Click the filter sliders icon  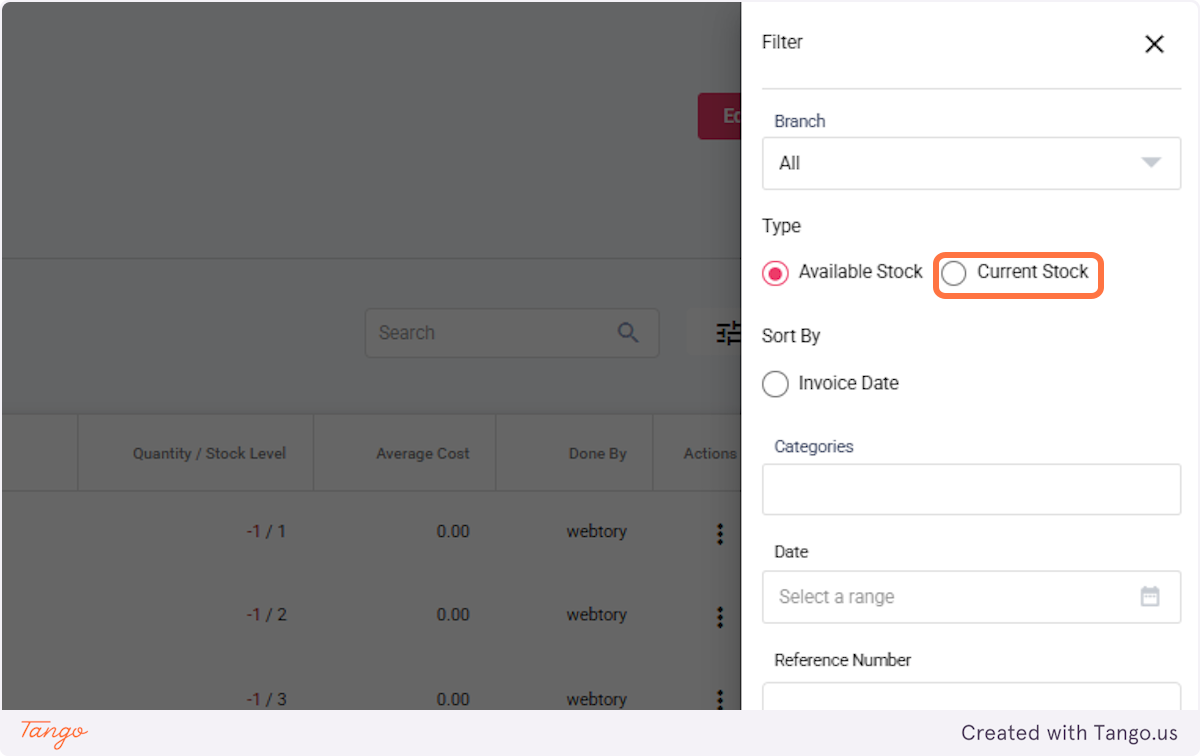[x=728, y=333]
